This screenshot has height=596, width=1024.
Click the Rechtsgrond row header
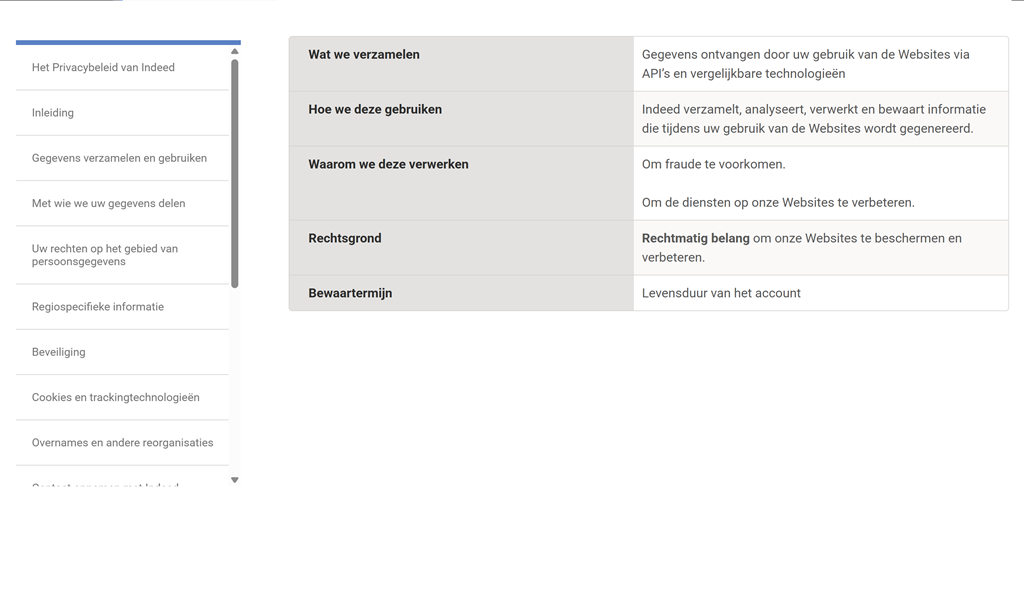[345, 239]
